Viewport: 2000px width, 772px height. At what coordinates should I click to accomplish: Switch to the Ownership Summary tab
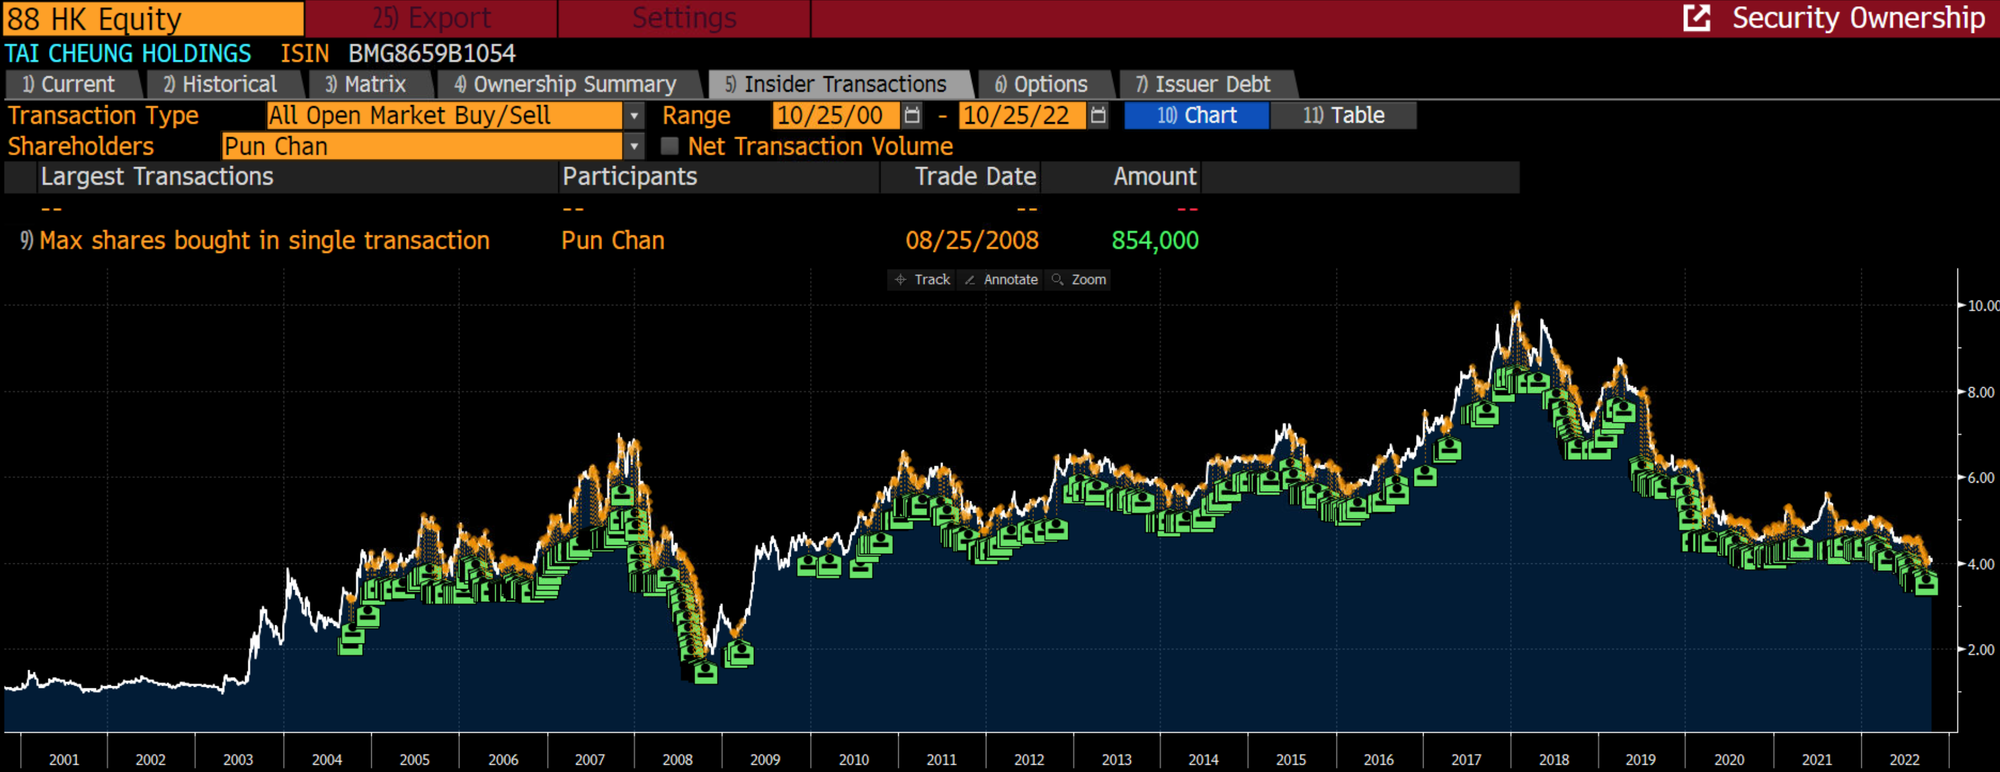(x=565, y=85)
